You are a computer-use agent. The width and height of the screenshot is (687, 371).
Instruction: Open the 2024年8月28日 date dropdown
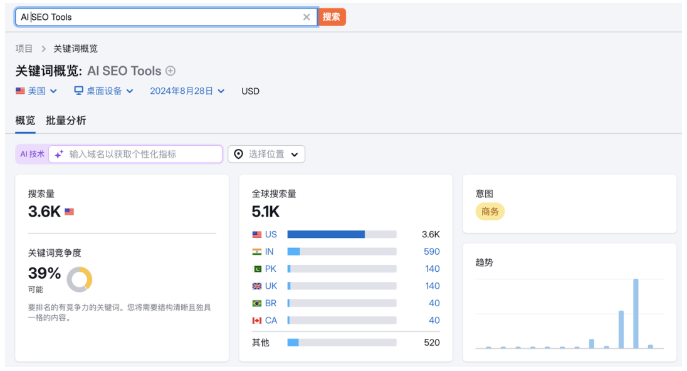pyautogui.click(x=187, y=91)
